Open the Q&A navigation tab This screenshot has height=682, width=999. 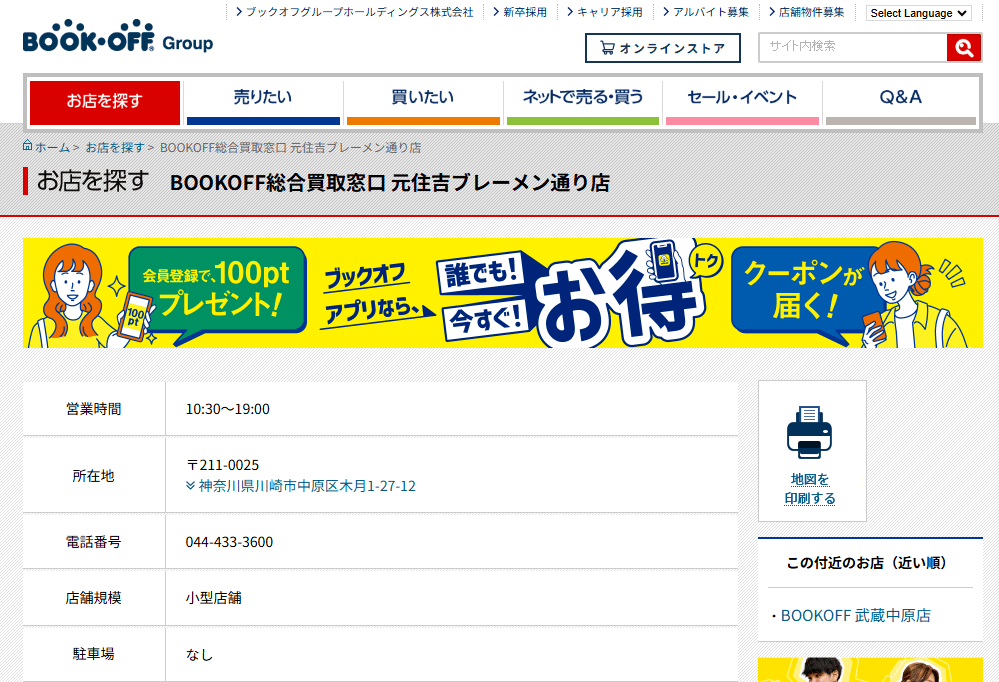click(x=901, y=102)
